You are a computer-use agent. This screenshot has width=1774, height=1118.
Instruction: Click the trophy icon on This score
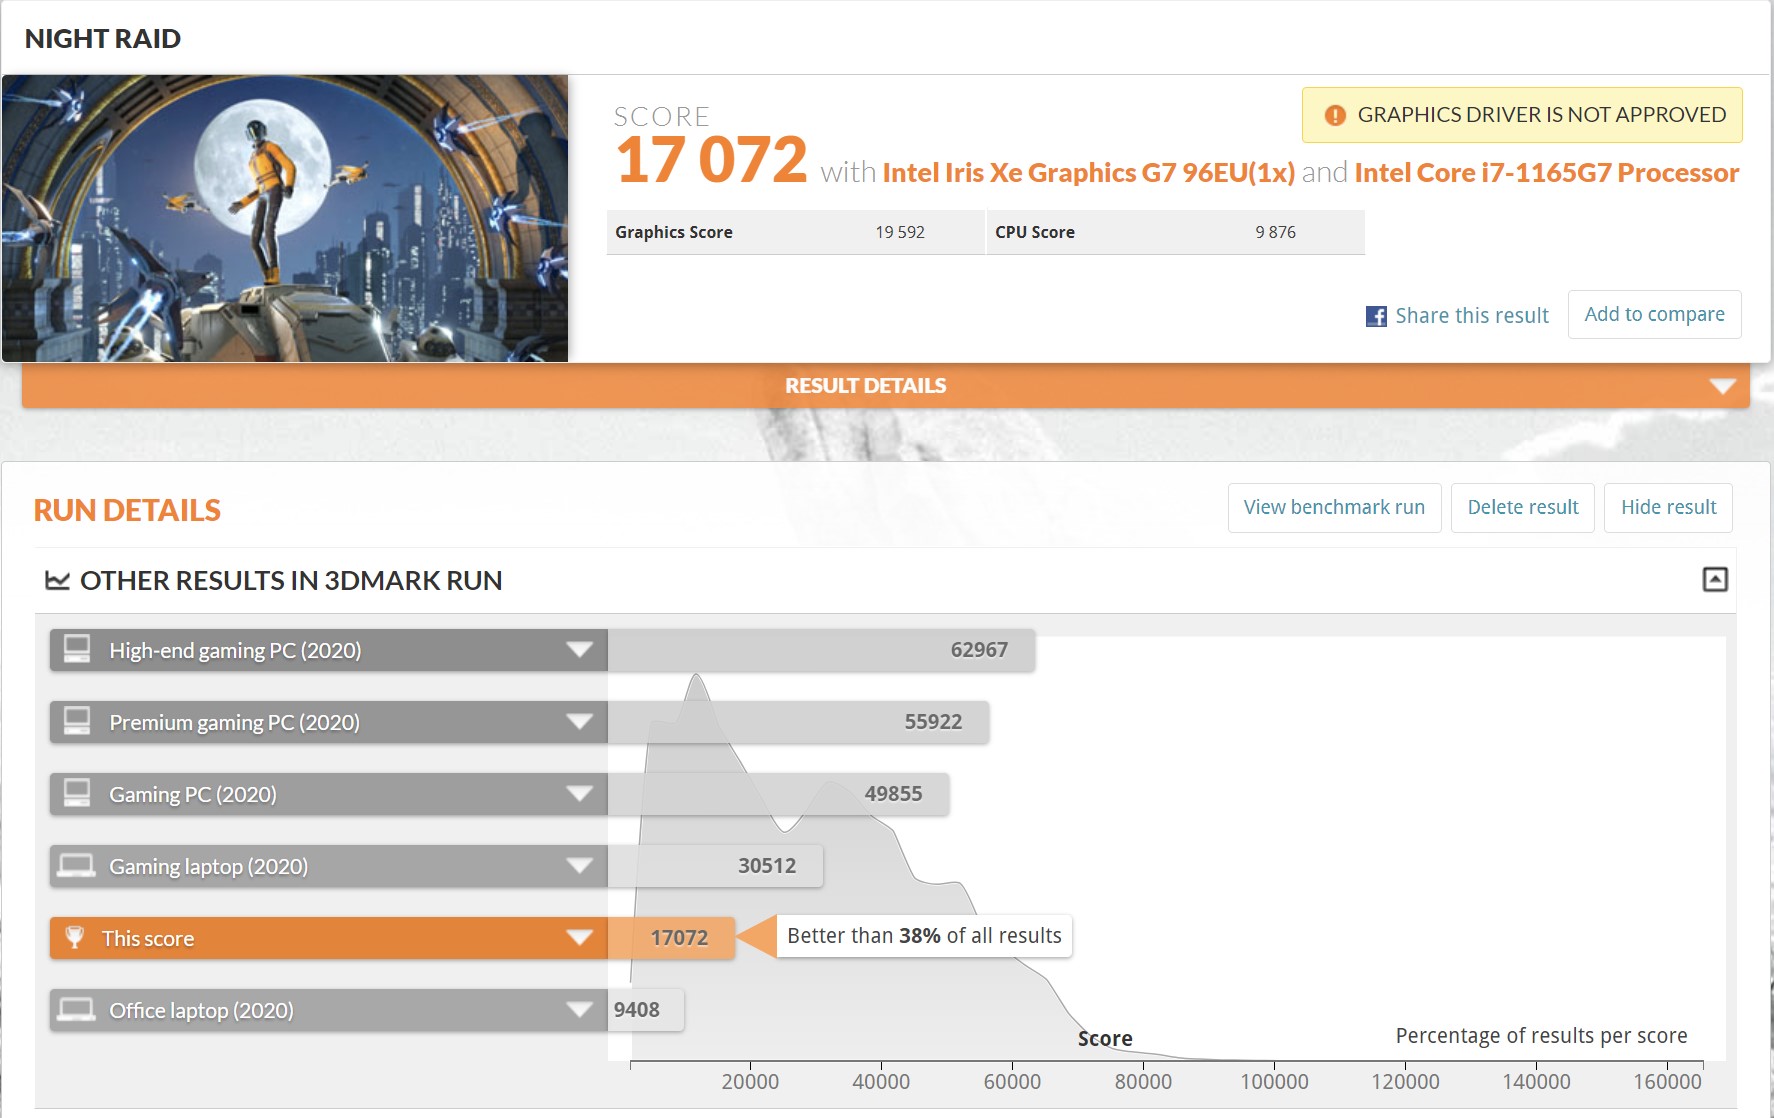click(74, 937)
